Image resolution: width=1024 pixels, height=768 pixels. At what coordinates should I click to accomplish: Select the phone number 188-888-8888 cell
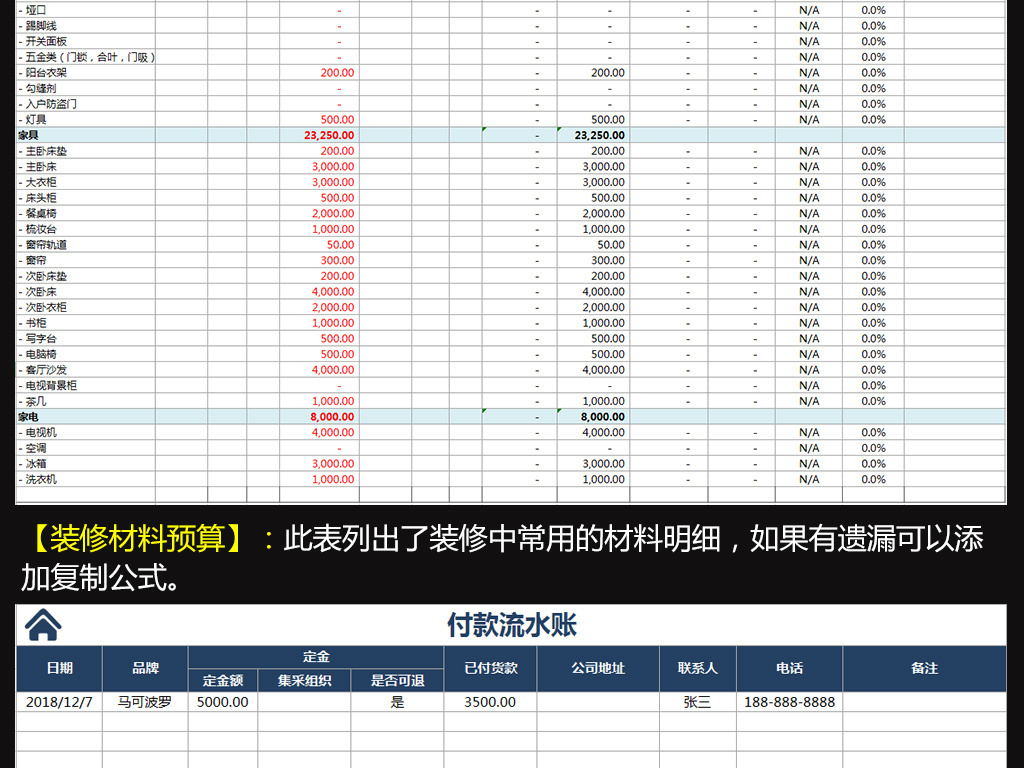[x=789, y=702]
